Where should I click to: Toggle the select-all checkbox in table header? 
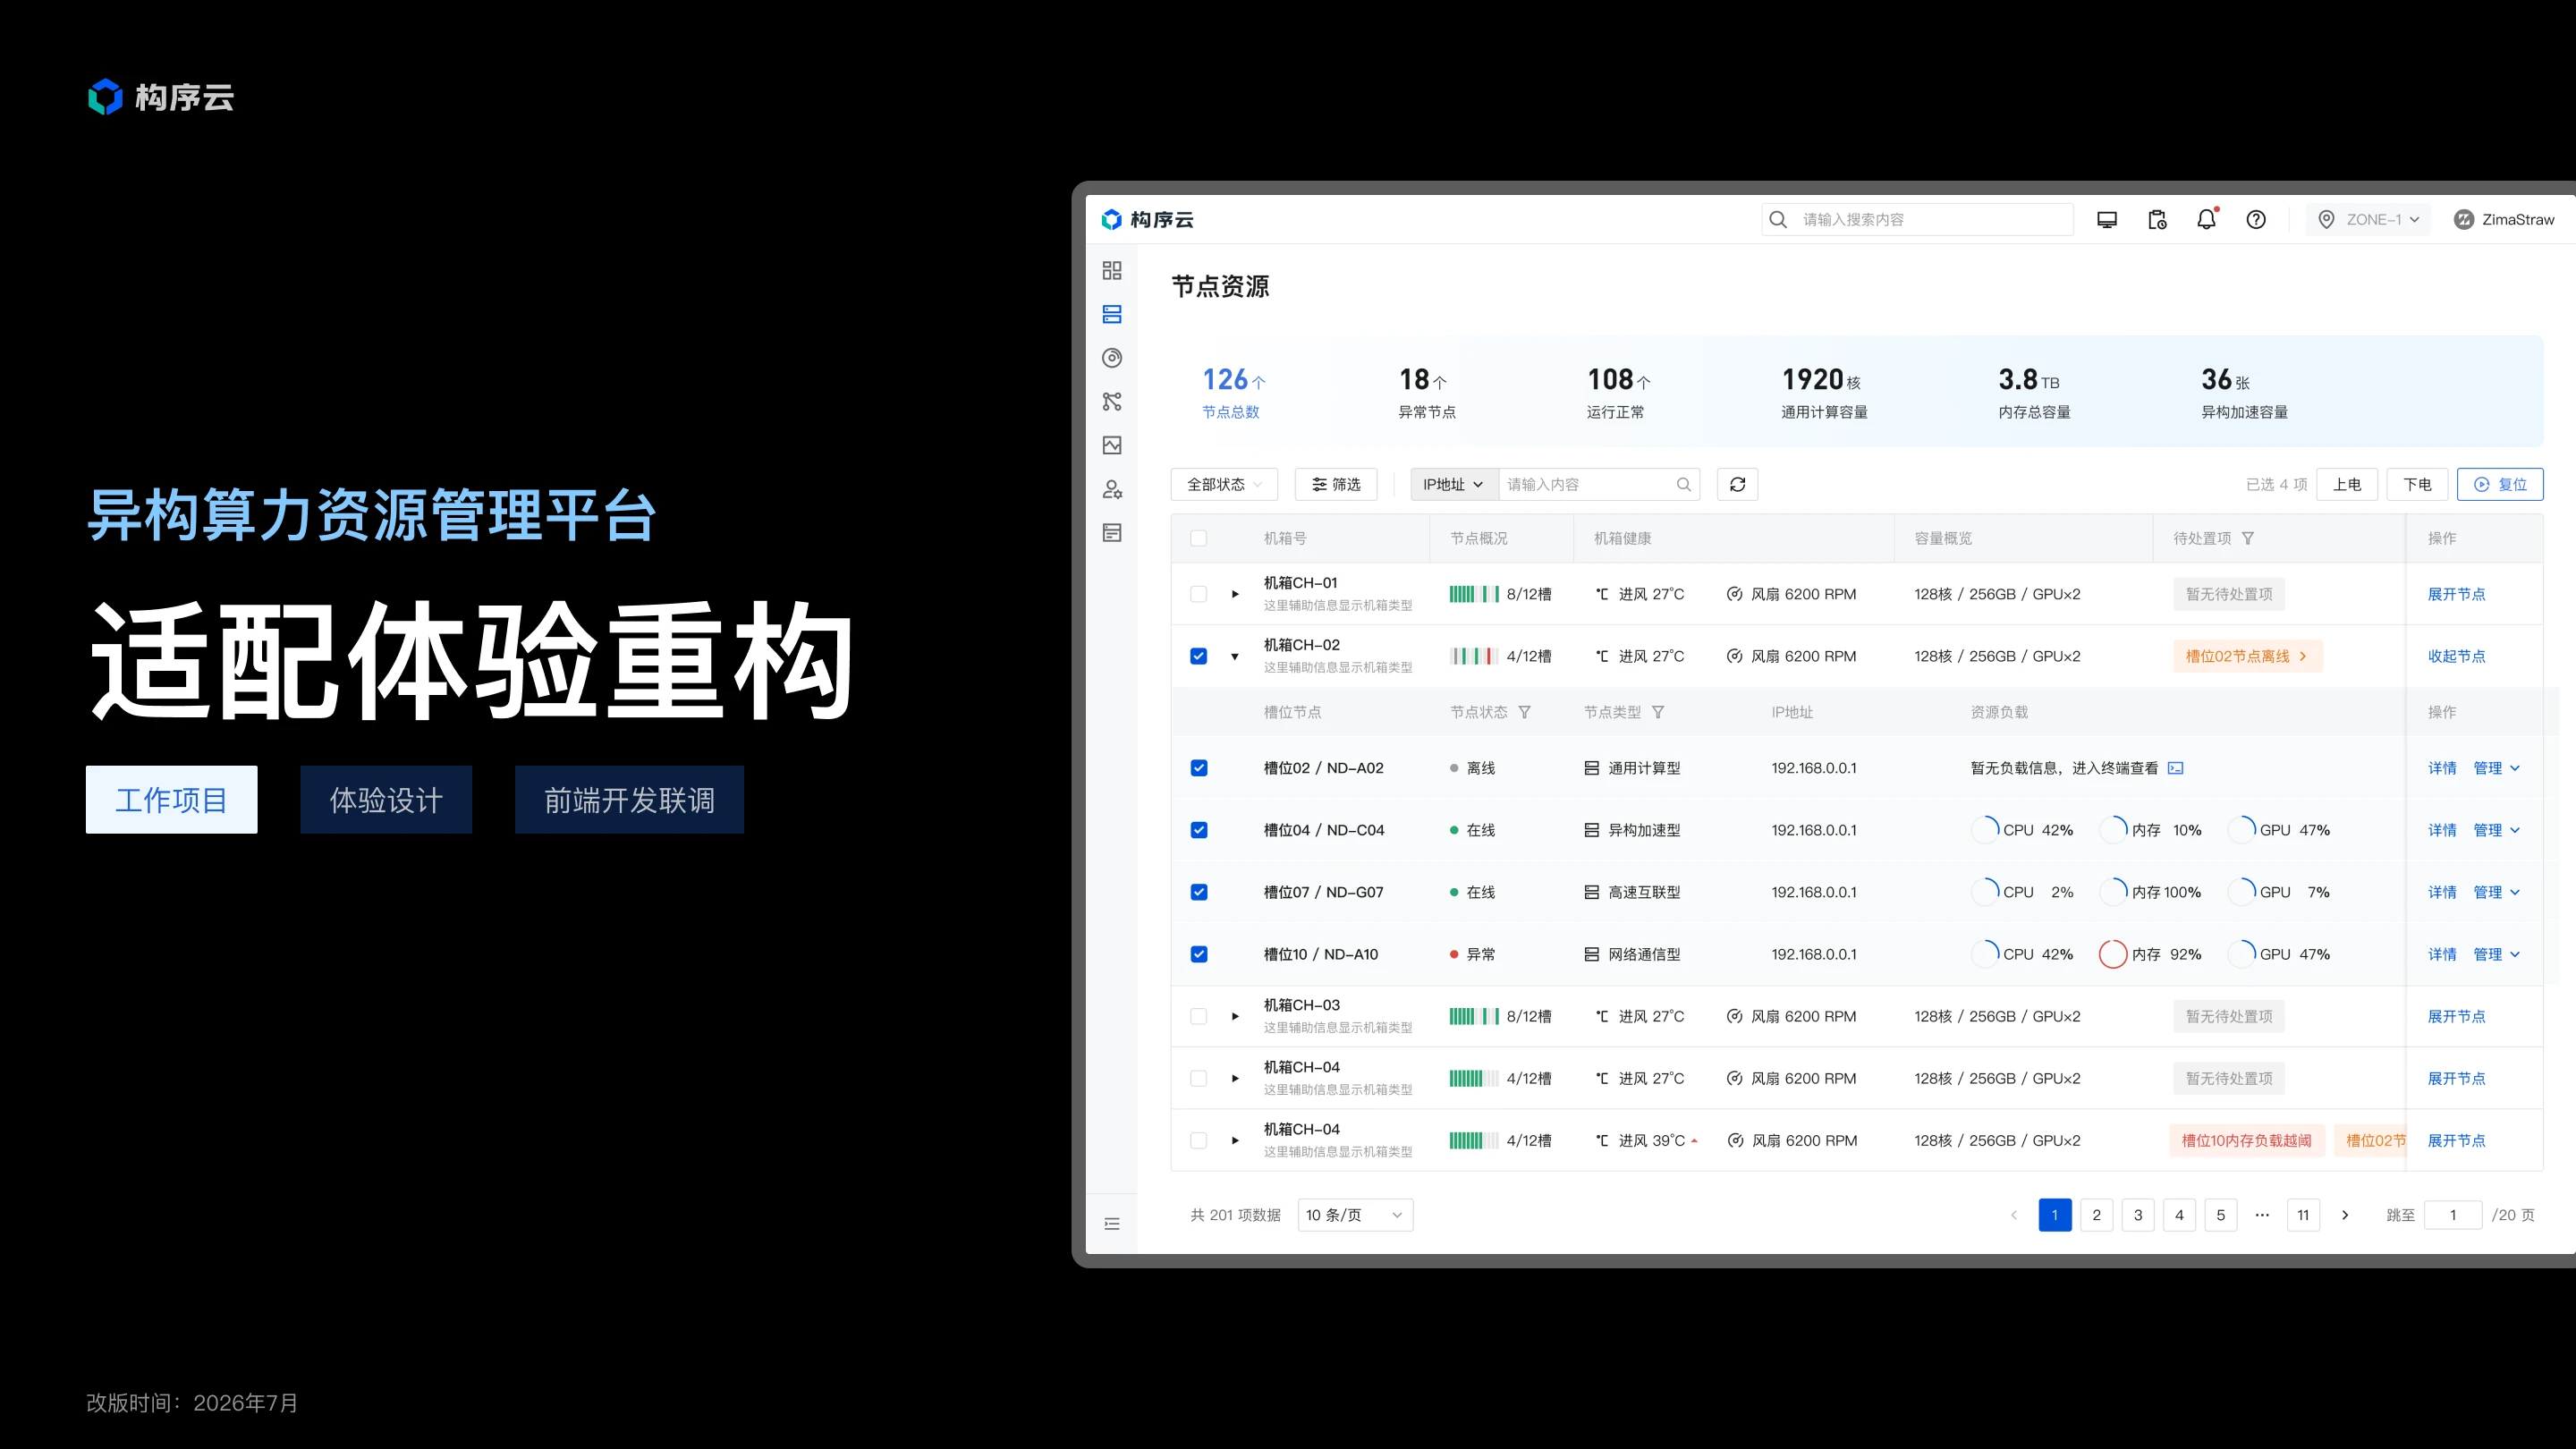(x=1199, y=538)
